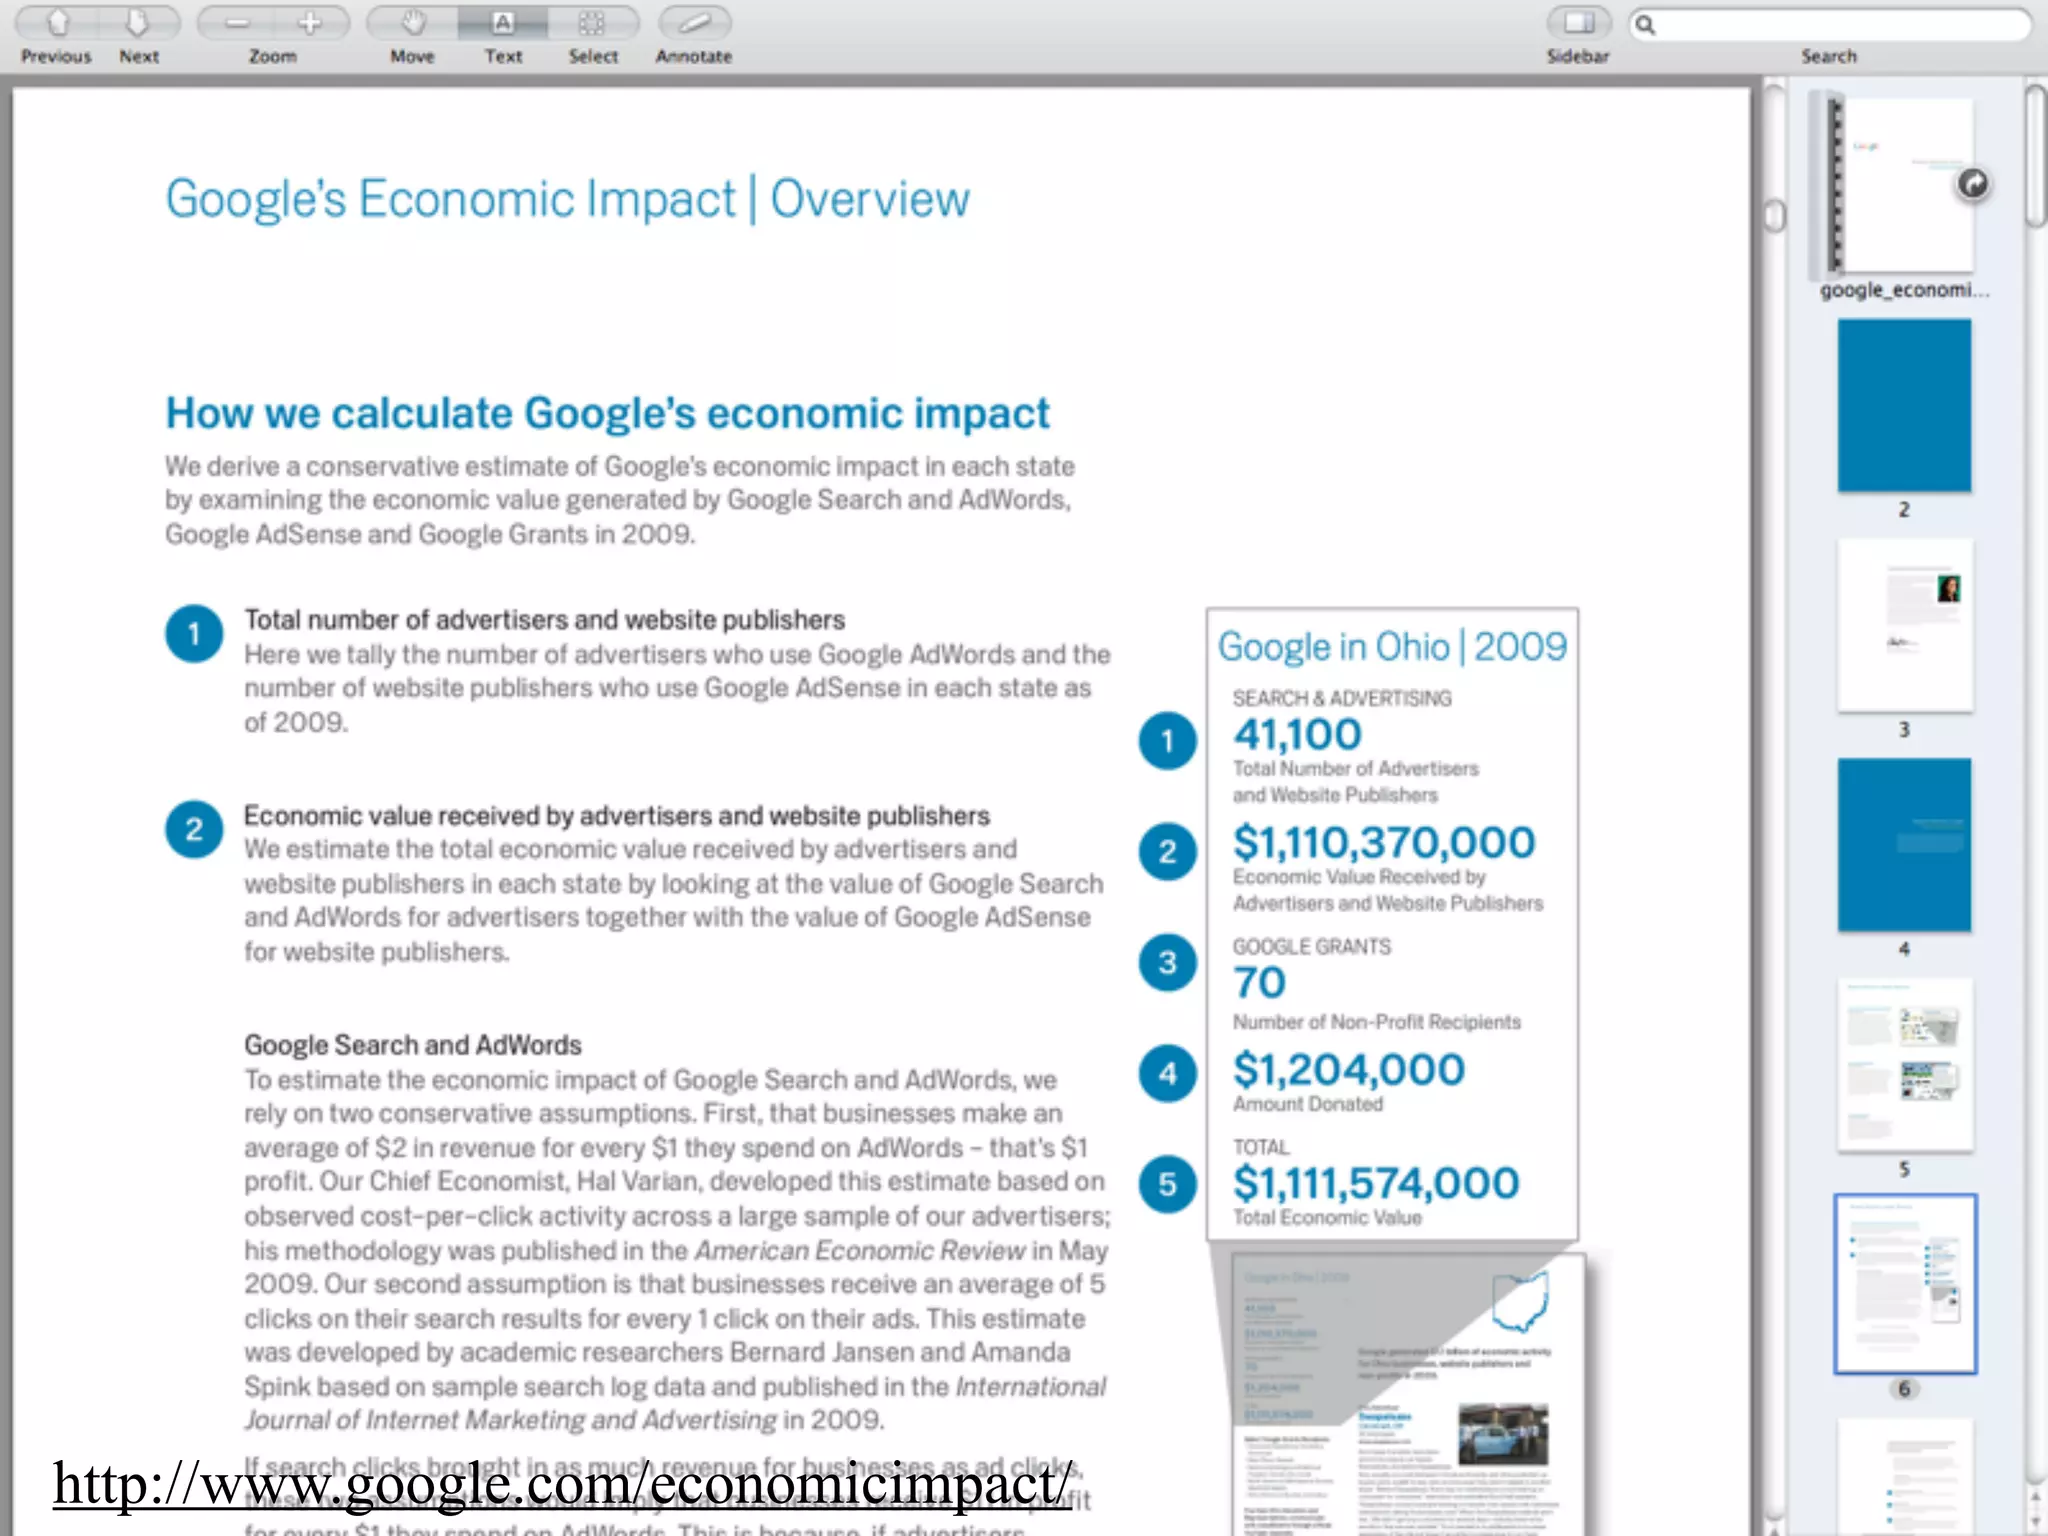Open page 3 thumbnail
Image resolution: width=2048 pixels, height=1536 pixels.
tap(1904, 625)
